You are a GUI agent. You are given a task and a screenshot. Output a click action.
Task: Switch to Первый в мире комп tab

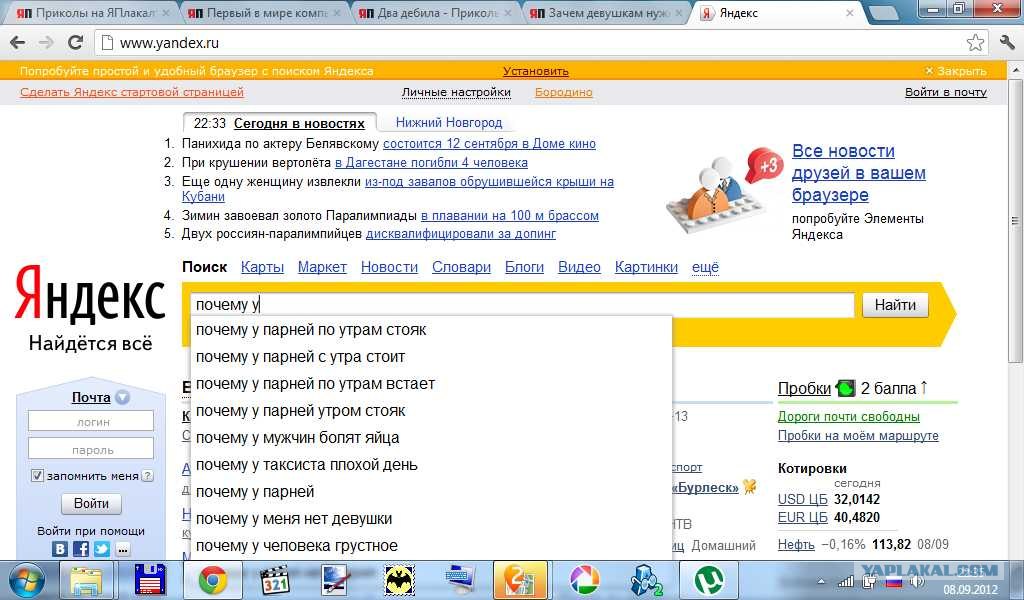click(263, 12)
